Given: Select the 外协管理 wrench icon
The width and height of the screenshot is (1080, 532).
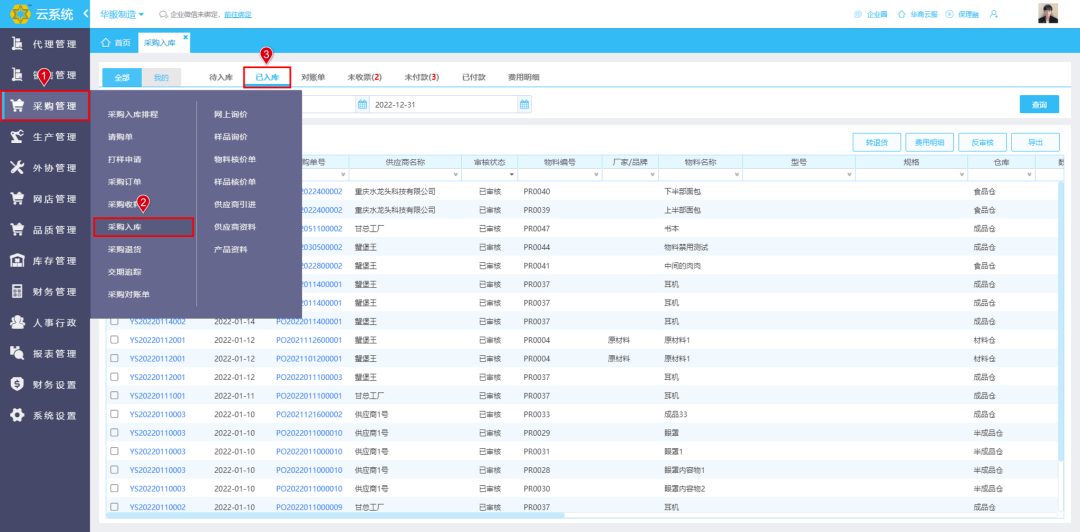Looking at the screenshot, I should click(17, 168).
